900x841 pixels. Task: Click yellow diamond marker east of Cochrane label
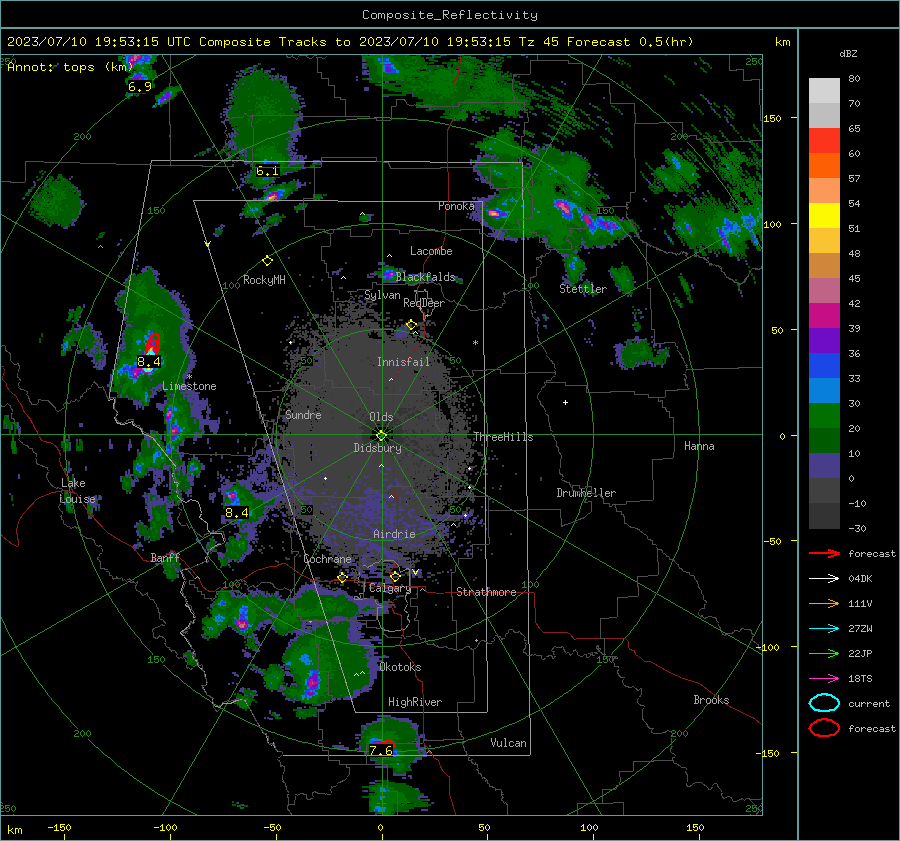pyautogui.click(x=343, y=578)
